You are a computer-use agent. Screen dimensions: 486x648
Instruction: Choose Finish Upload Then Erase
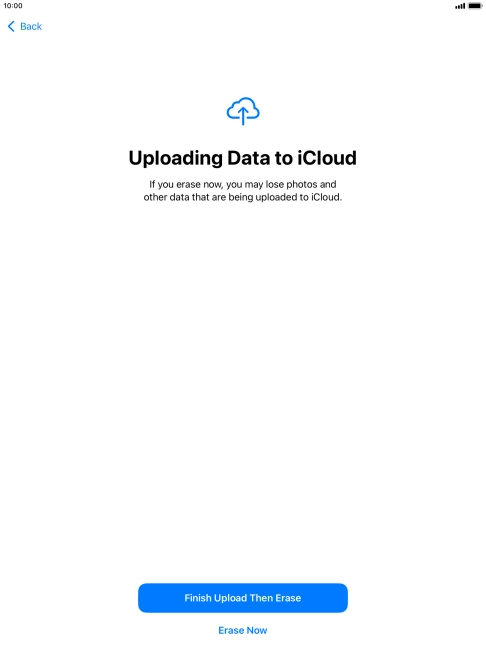click(243, 598)
